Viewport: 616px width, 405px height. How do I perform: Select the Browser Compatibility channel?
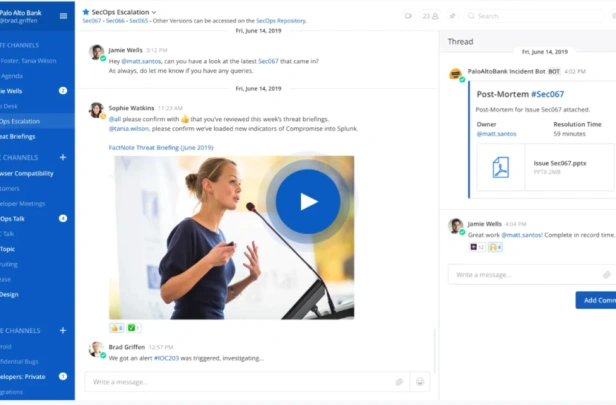(x=27, y=174)
